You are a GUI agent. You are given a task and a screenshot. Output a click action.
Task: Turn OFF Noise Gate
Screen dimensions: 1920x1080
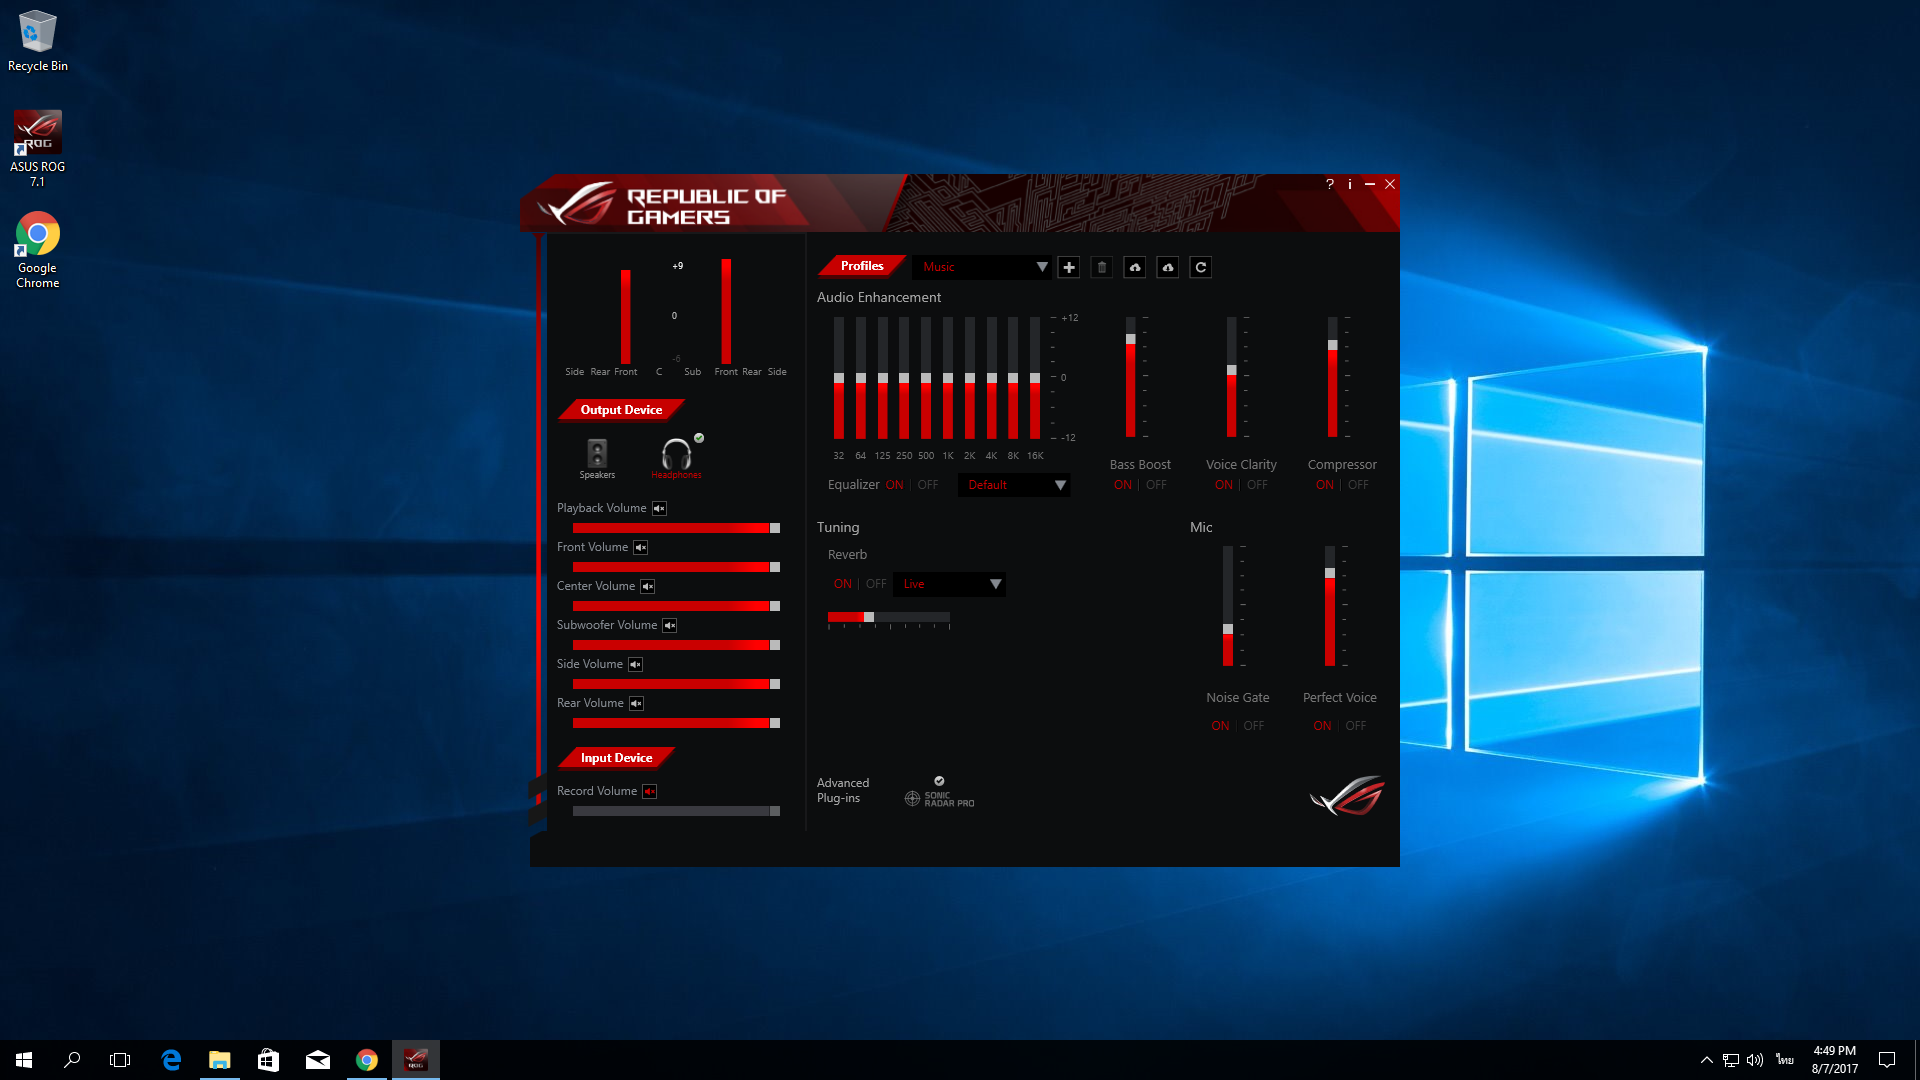point(1253,725)
